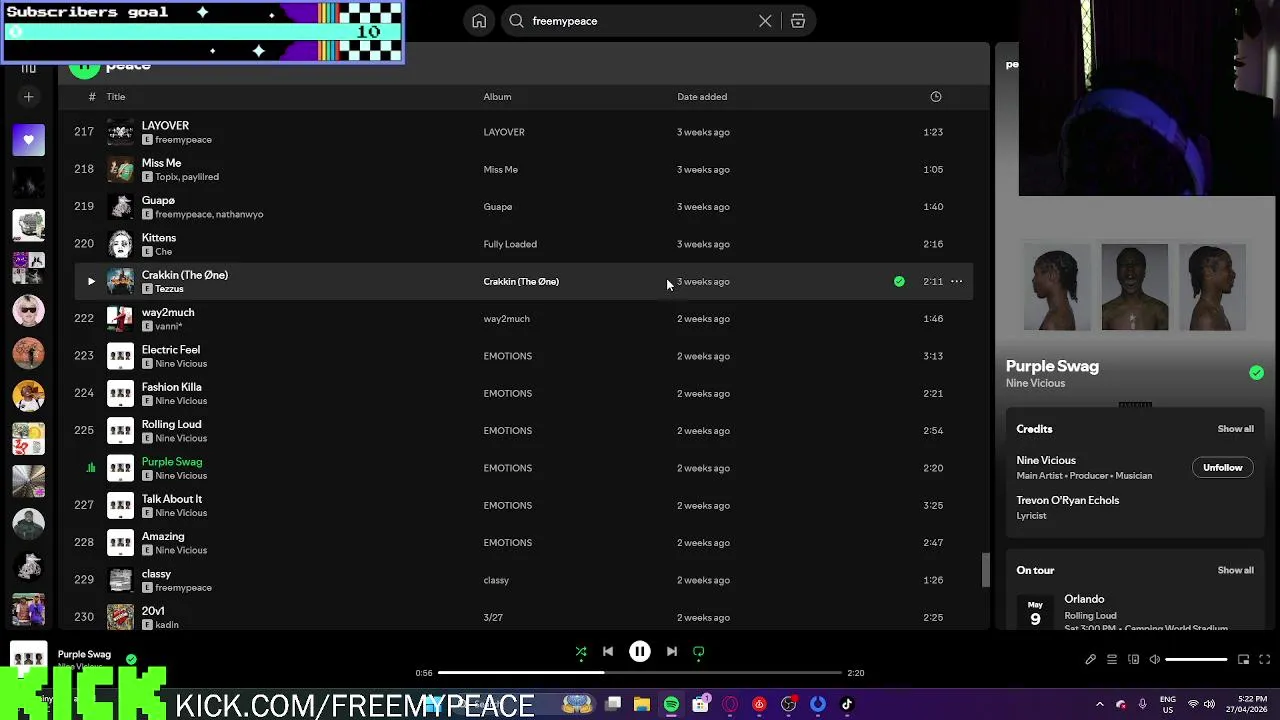Click the Purple Swag artist image banner
The height and width of the screenshot is (720, 1280).
(1134, 287)
